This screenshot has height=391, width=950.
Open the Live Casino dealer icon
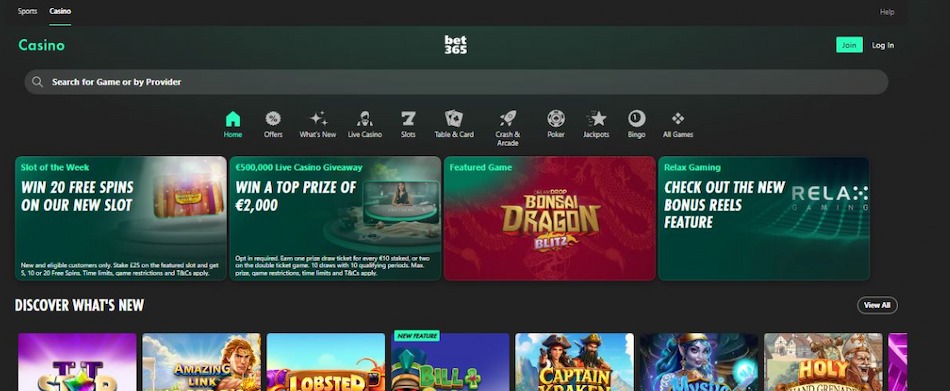click(x=365, y=119)
